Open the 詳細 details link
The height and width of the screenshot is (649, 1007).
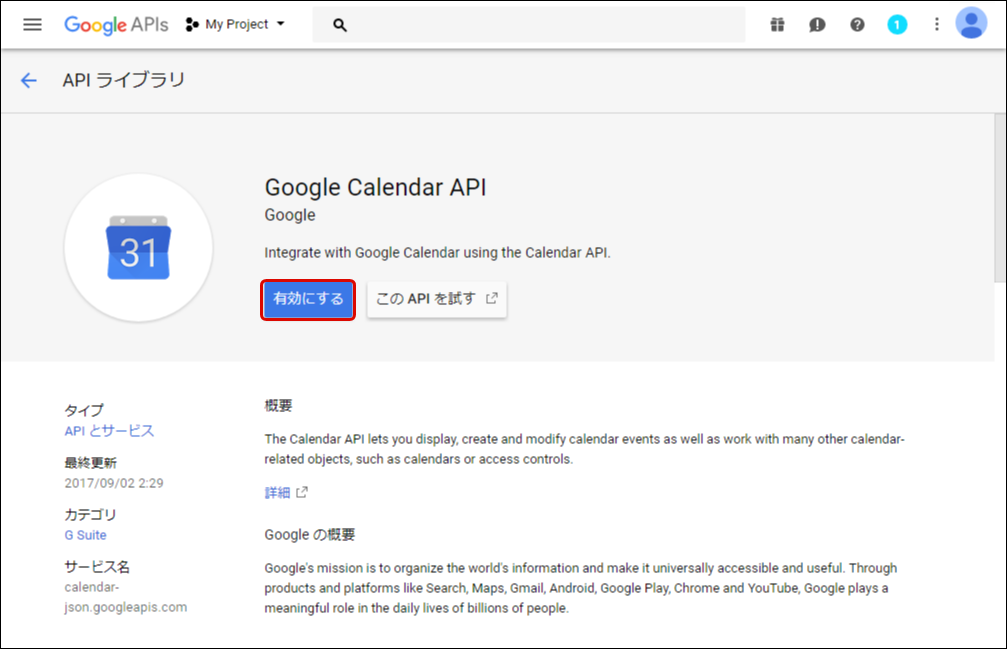286,492
